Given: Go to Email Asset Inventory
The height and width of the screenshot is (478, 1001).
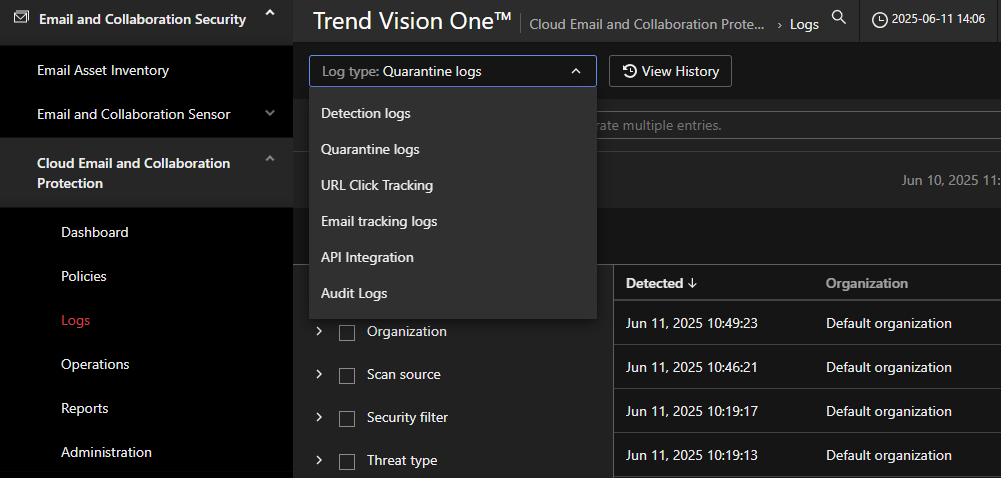Looking at the screenshot, I should point(103,70).
